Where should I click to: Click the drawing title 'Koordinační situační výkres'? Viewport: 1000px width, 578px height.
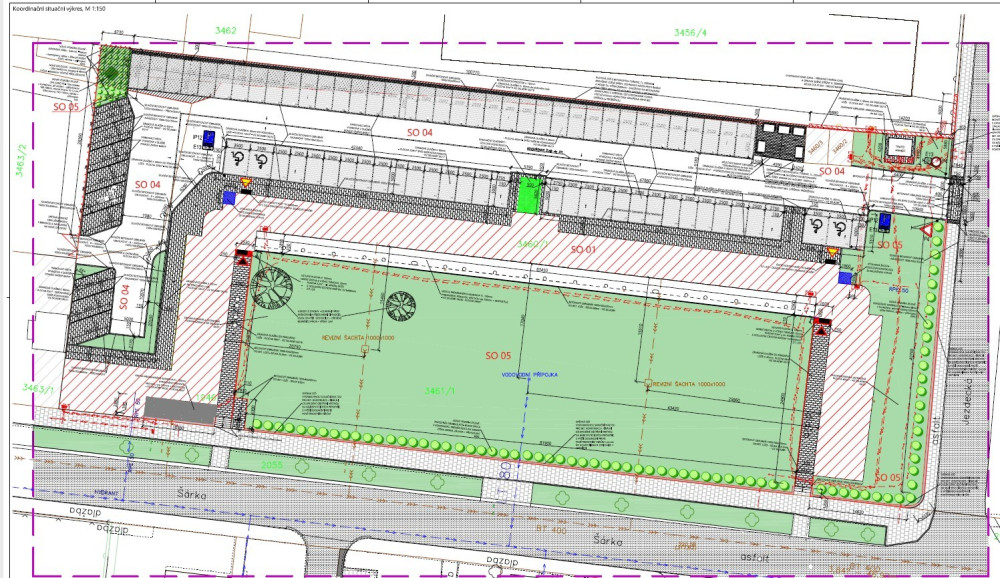57,7
